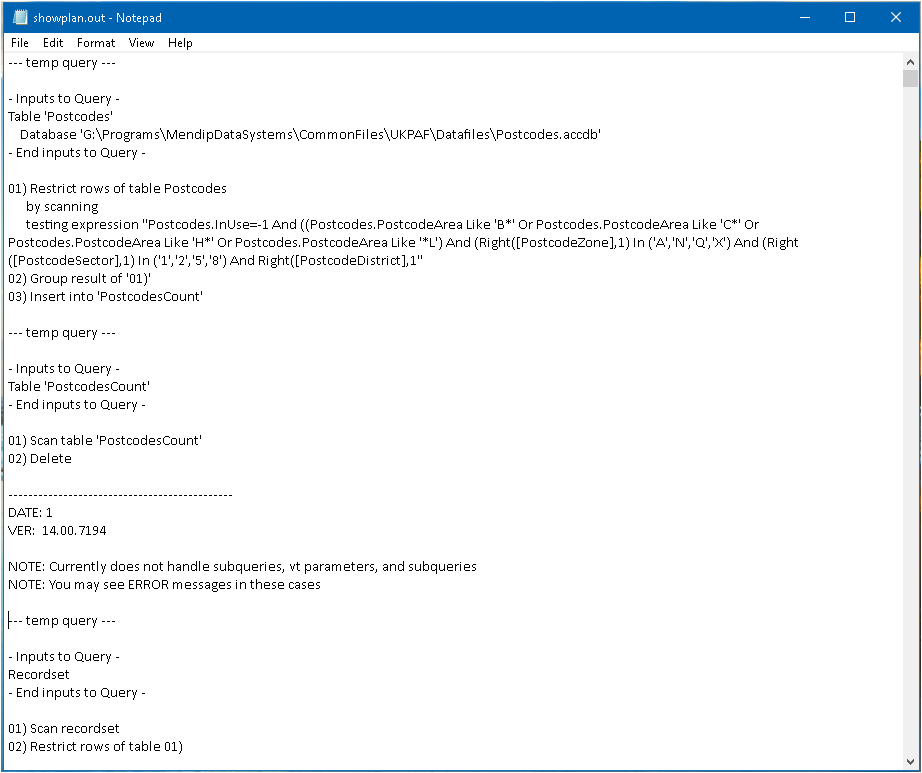Click "01) Scan table 'PostcodesCount'" line
922x773 pixels.
point(105,441)
